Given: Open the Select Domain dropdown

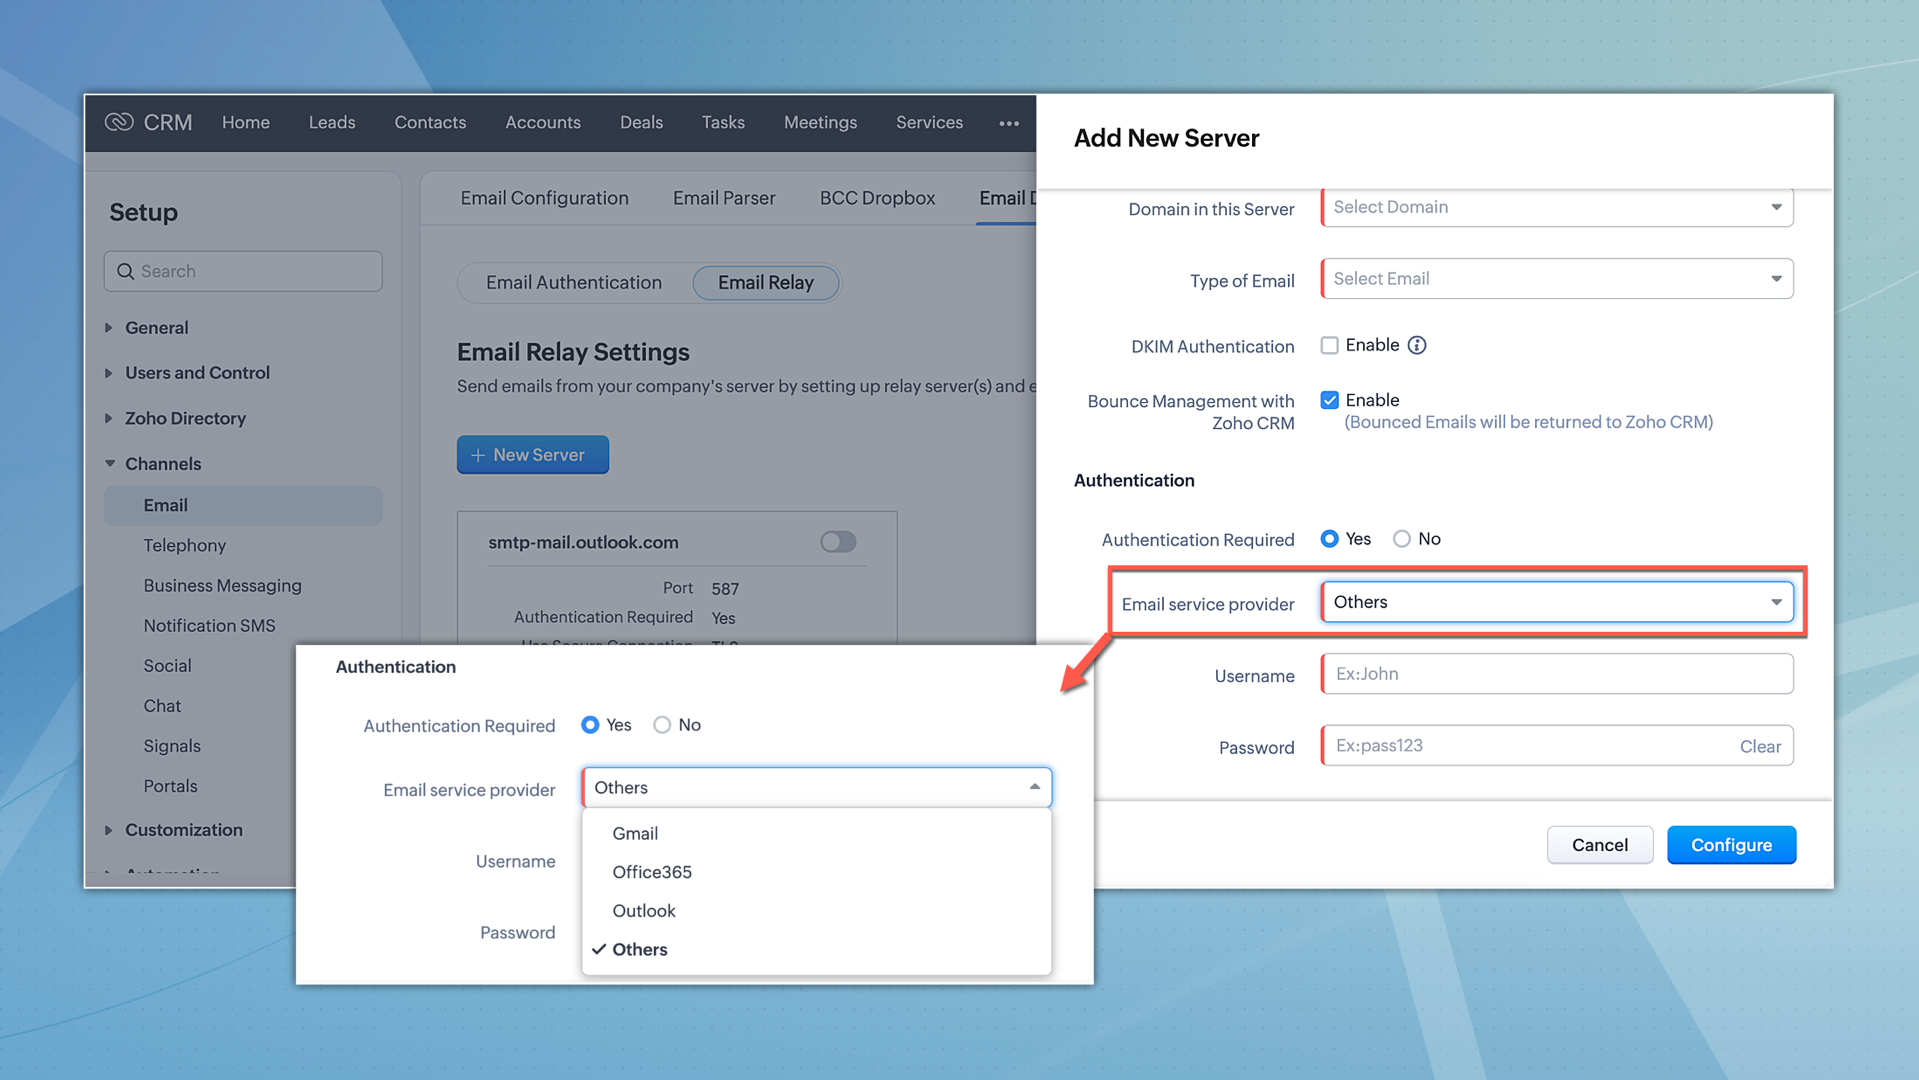Looking at the screenshot, I should coord(1556,207).
